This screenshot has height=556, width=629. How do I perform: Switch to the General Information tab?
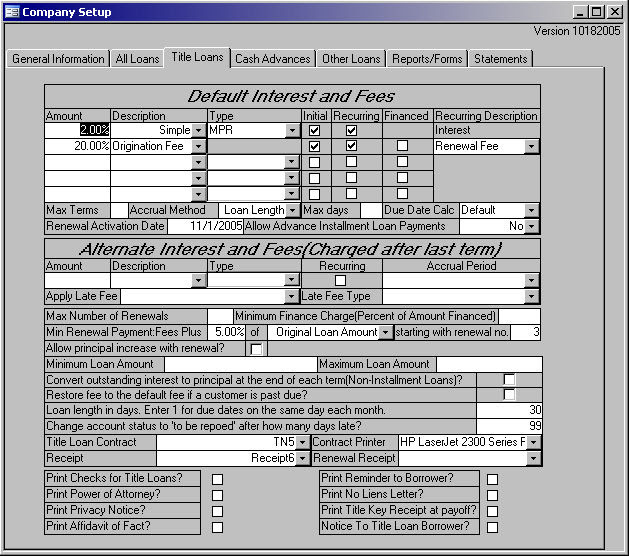58,59
